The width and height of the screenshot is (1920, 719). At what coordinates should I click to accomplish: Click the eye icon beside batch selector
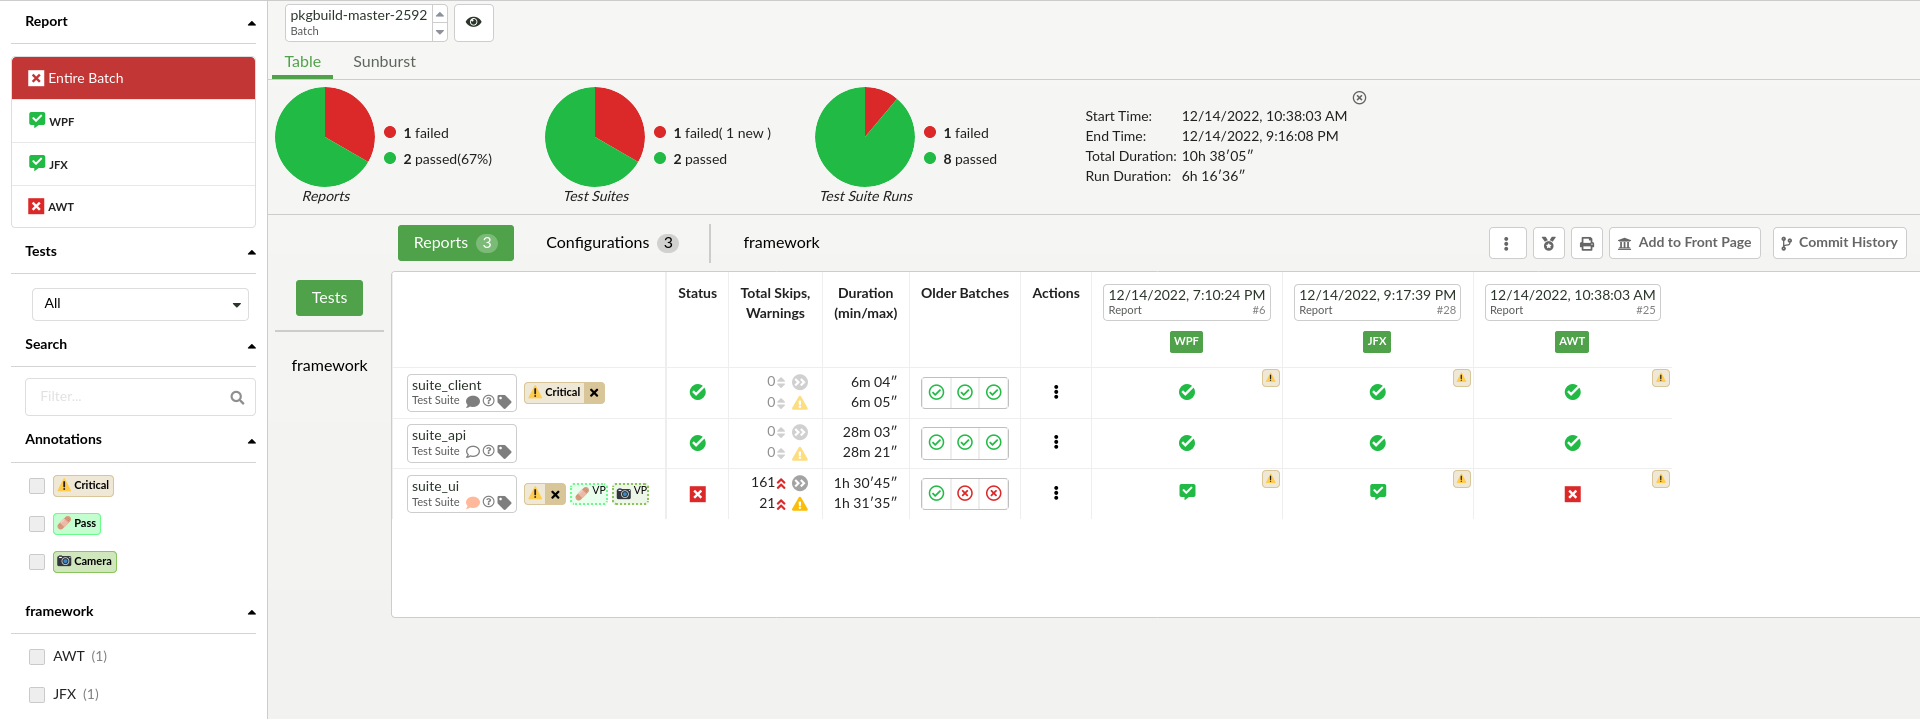point(473,22)
